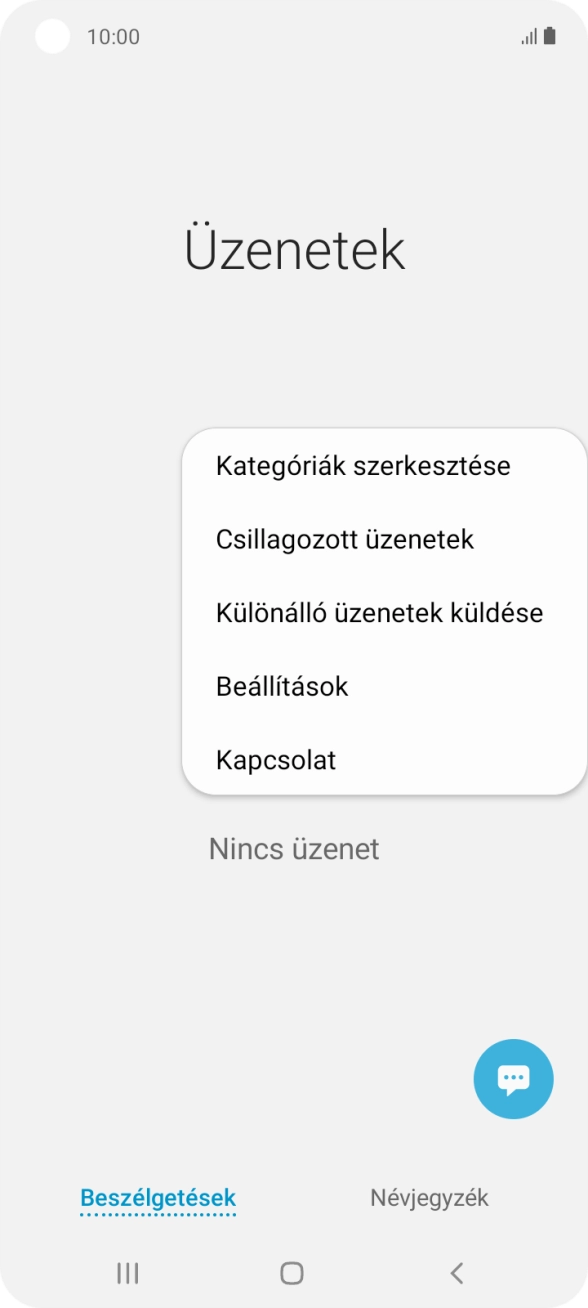Tap the clock showing 10:00
Image resolution: width=588 pixels, height=1308 pixels.
pos(115,36)
